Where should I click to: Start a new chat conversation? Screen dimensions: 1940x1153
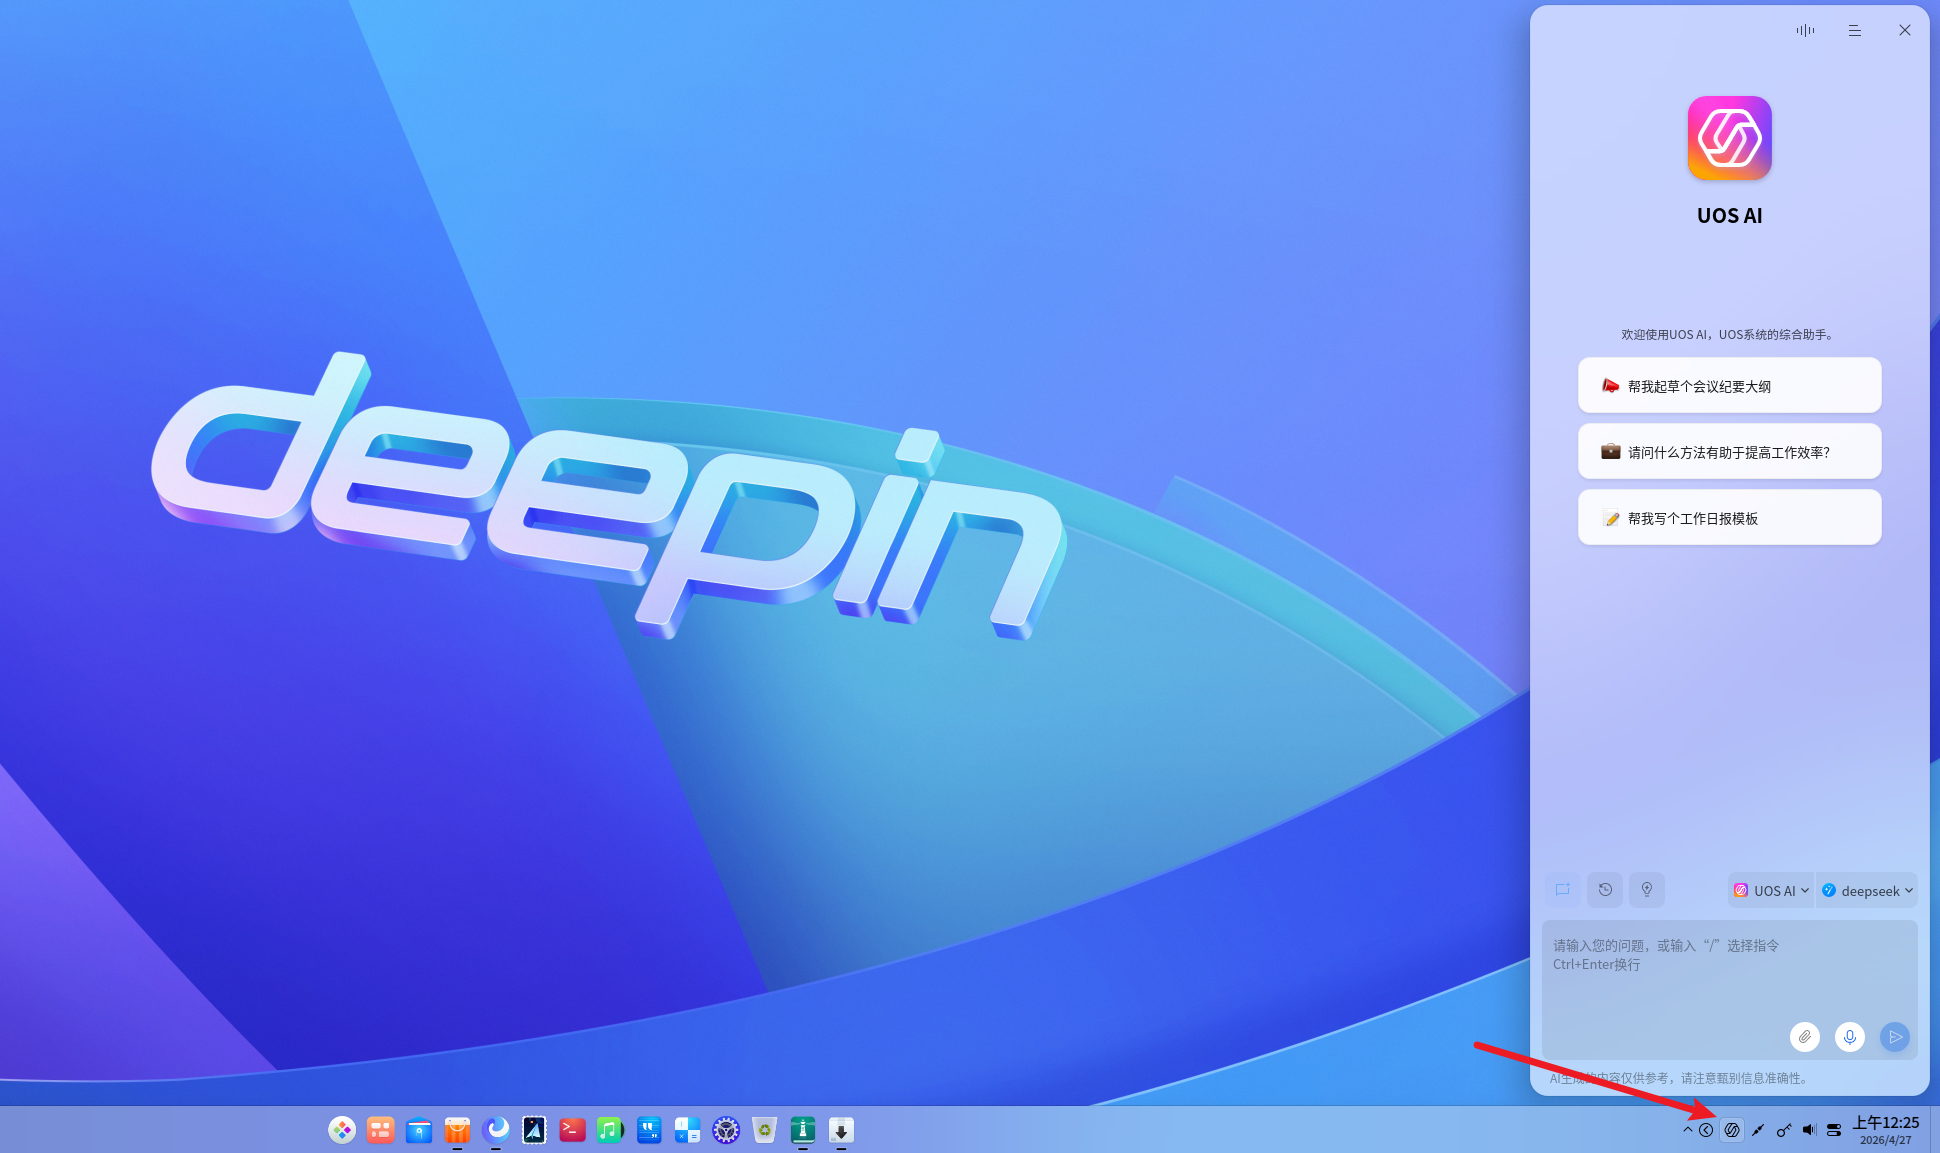pyautogui.click(x=1563, y=890)
